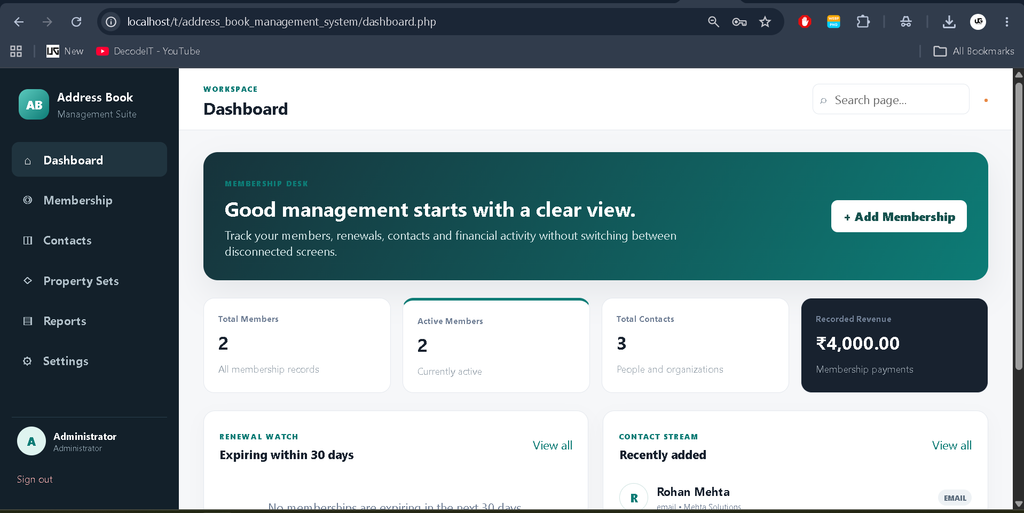Click the orange notification dot
Screen dimensions: 1024x513
pyautogui.click(x=986, y=100)
